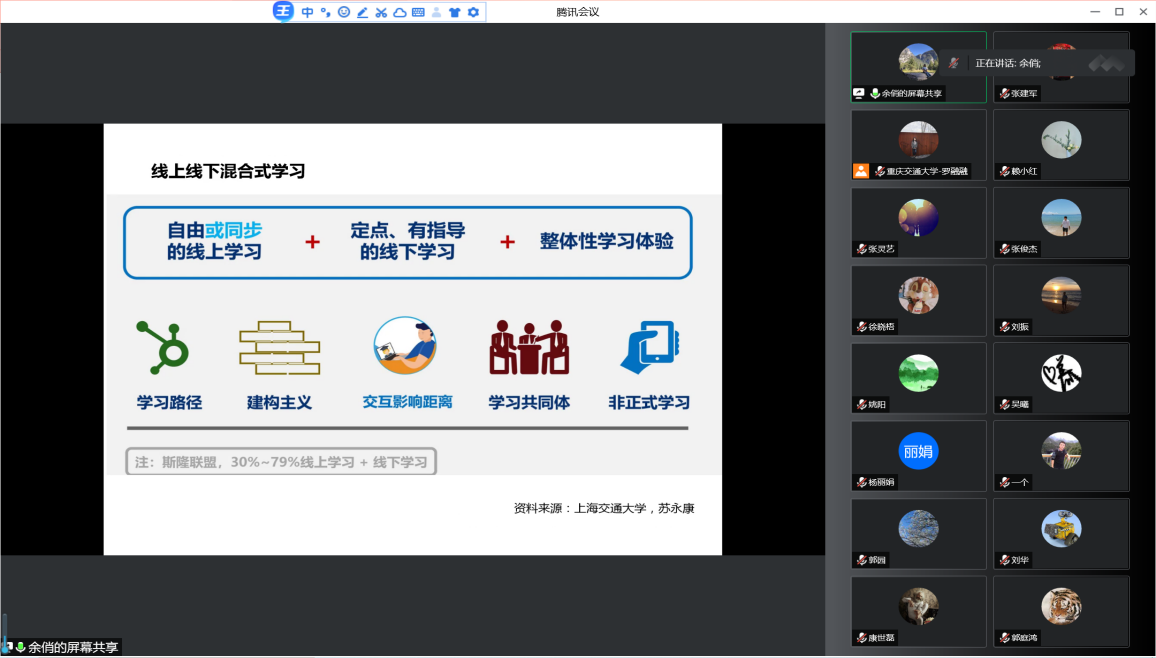1156x658 pixels.
Task: Click orange host badge on 重庆交通大学 tile
Action: pyautogui.click(x=861, y=171)
